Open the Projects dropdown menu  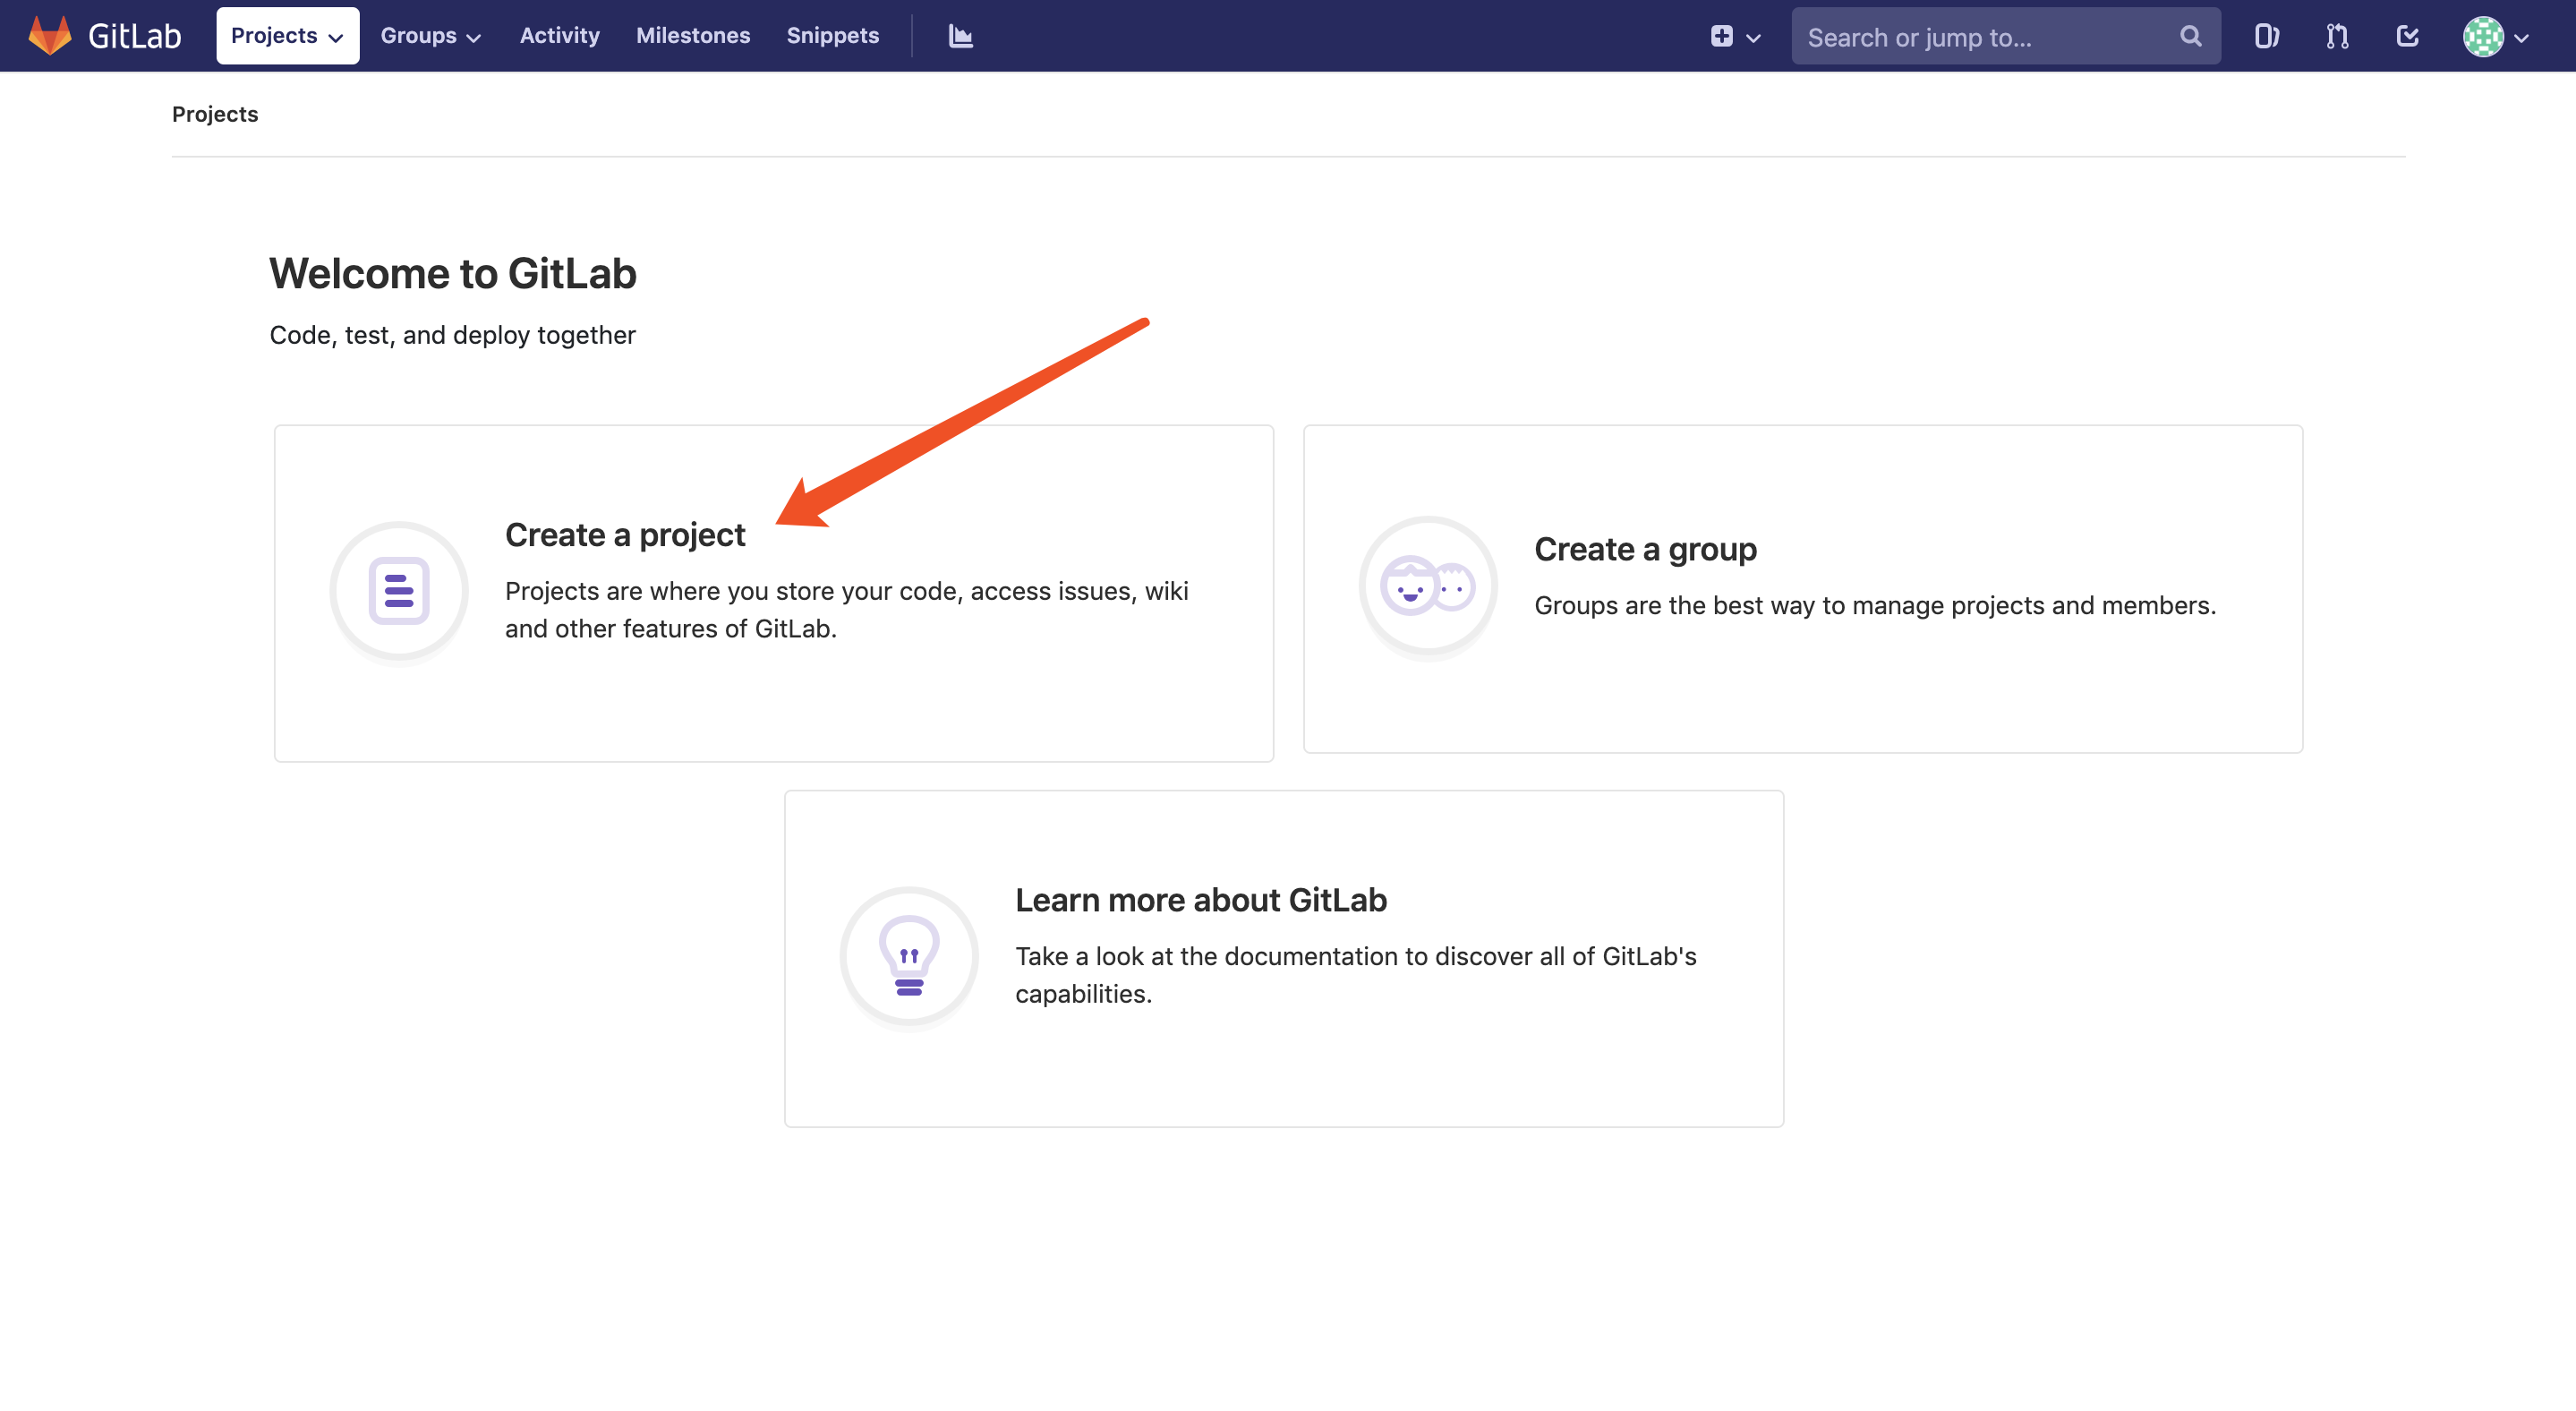coord(287,36)
